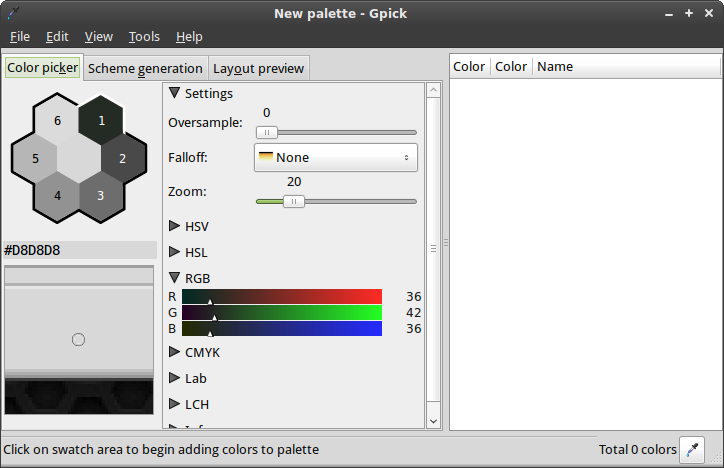Screen dimensions: 724x468
Task: Select hexagon swatch number 4
Action: 57,195
